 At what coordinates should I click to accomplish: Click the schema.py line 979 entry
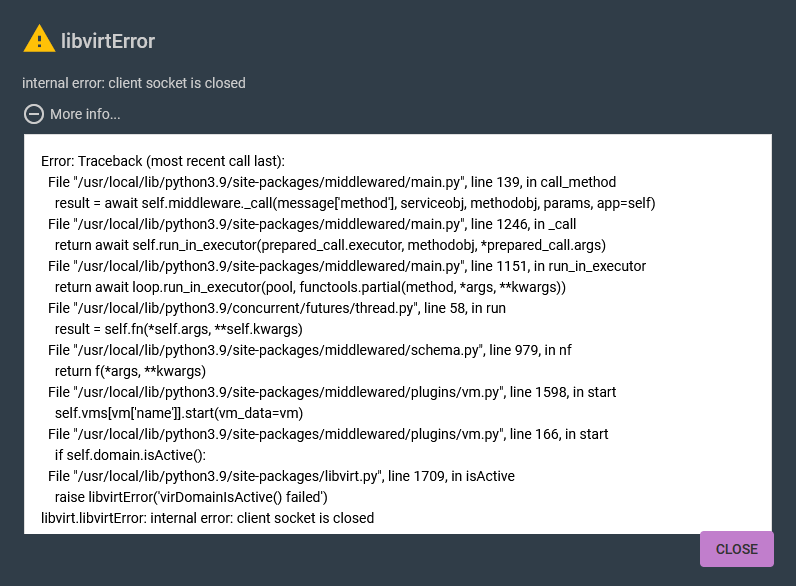[310, 350]
